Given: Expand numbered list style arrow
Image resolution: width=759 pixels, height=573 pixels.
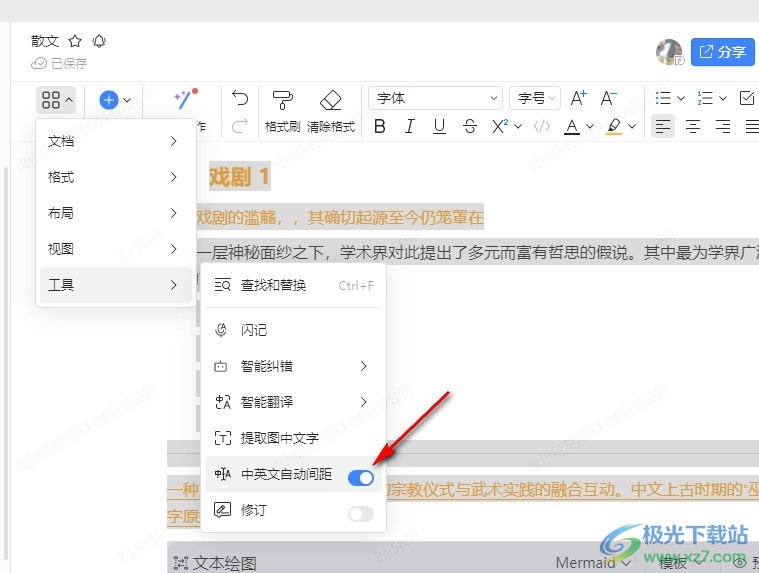Looking at the screenshot, I should click(723, 98).
